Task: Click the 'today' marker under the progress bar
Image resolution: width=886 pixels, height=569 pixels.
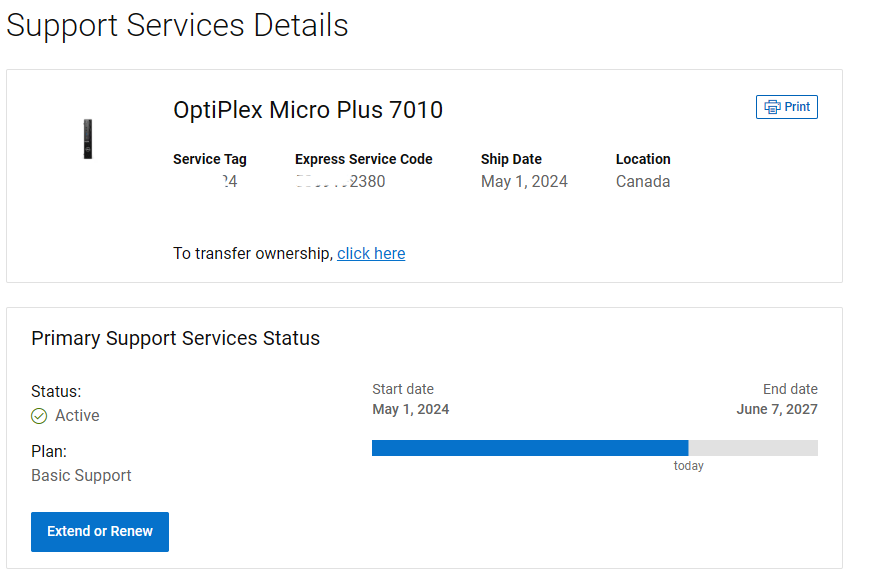Action: tap(688, 466)
